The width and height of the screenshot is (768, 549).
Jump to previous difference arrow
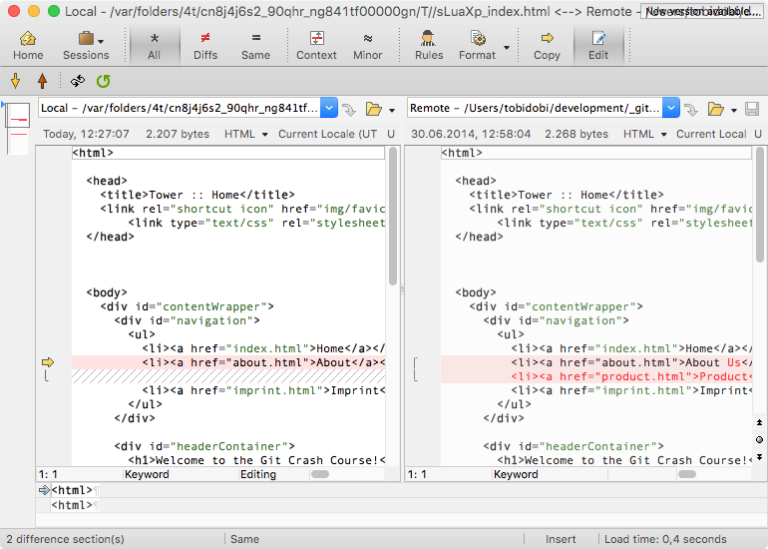pyautogui.click(x=42, y=81)
